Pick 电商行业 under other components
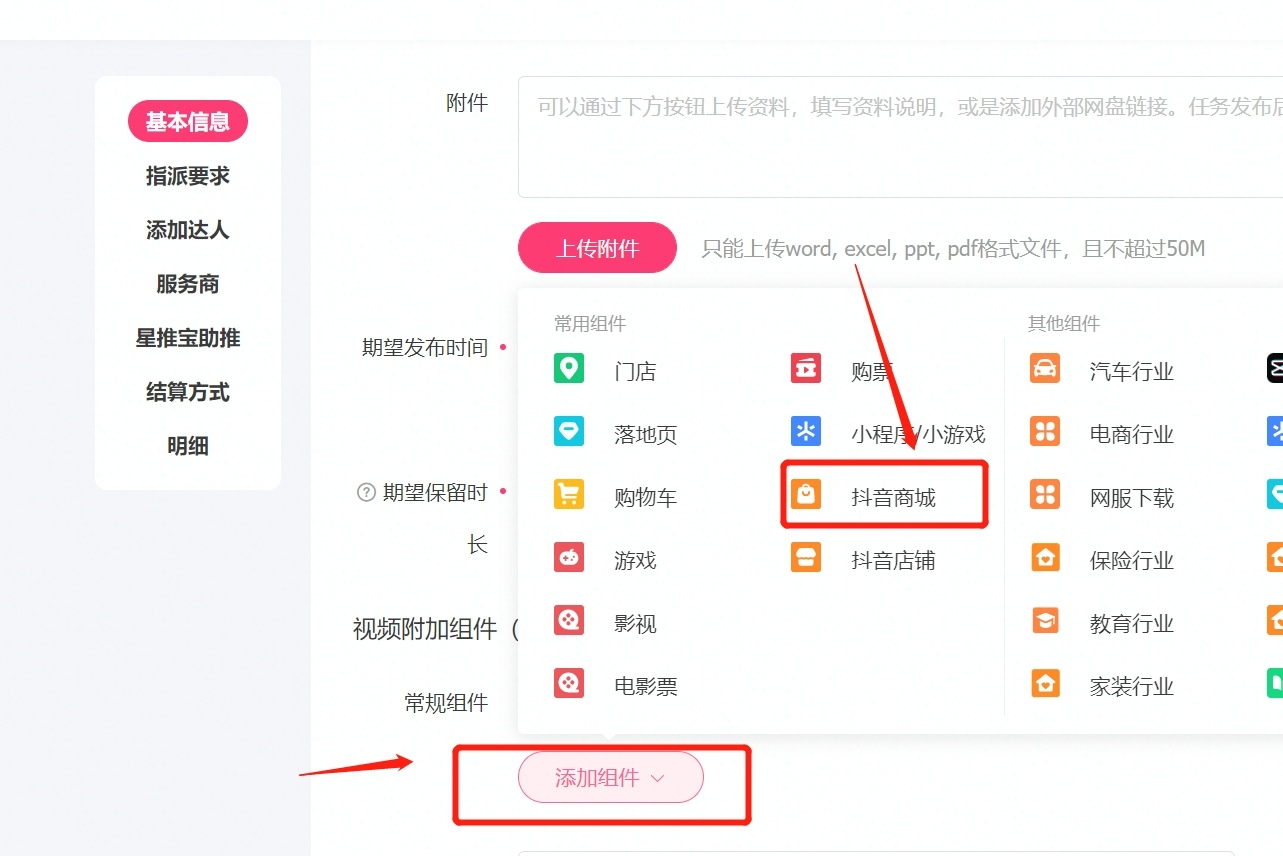1283x856 pixels. pos(1131,435)
